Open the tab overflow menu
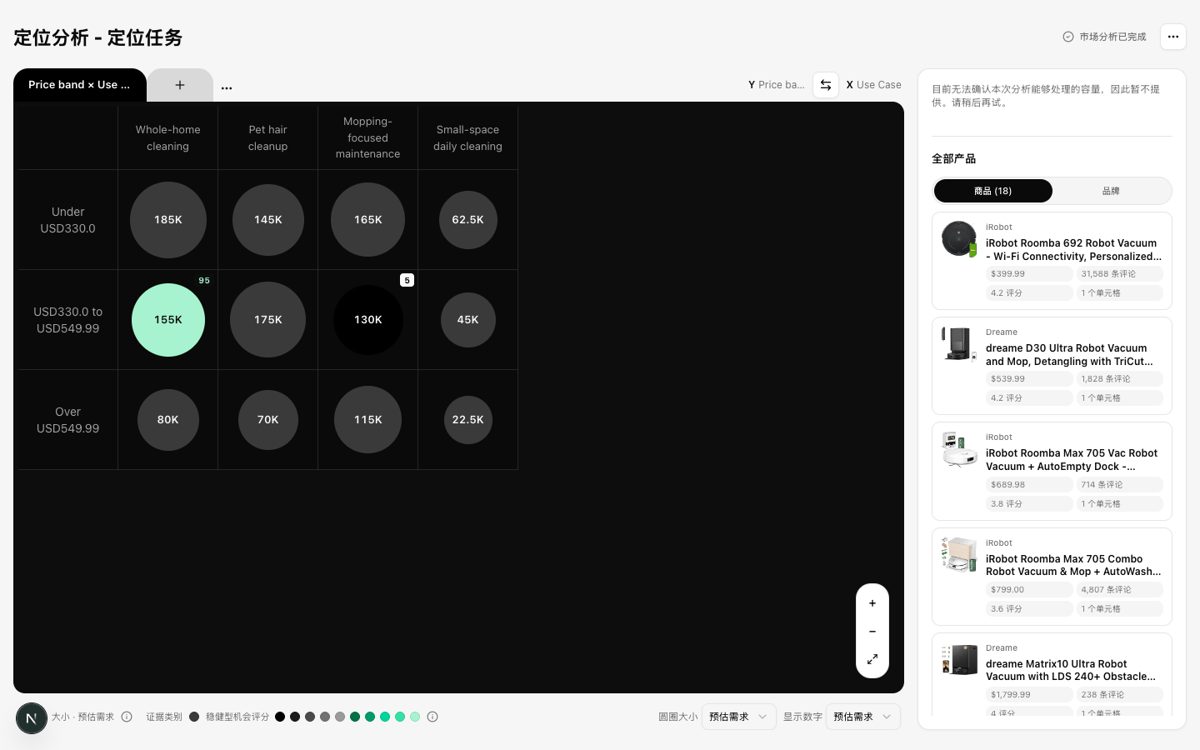This screenshot has width=1200, height=750. tap(227, 87)
